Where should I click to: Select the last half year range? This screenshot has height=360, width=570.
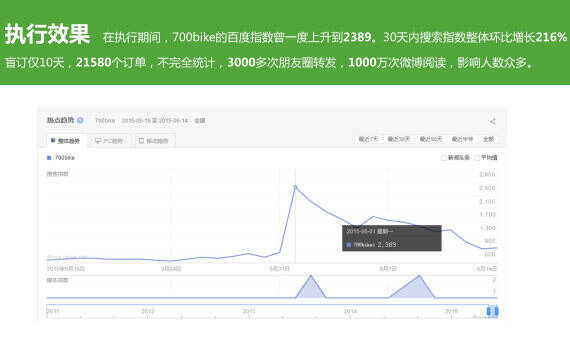coord(462,139)
